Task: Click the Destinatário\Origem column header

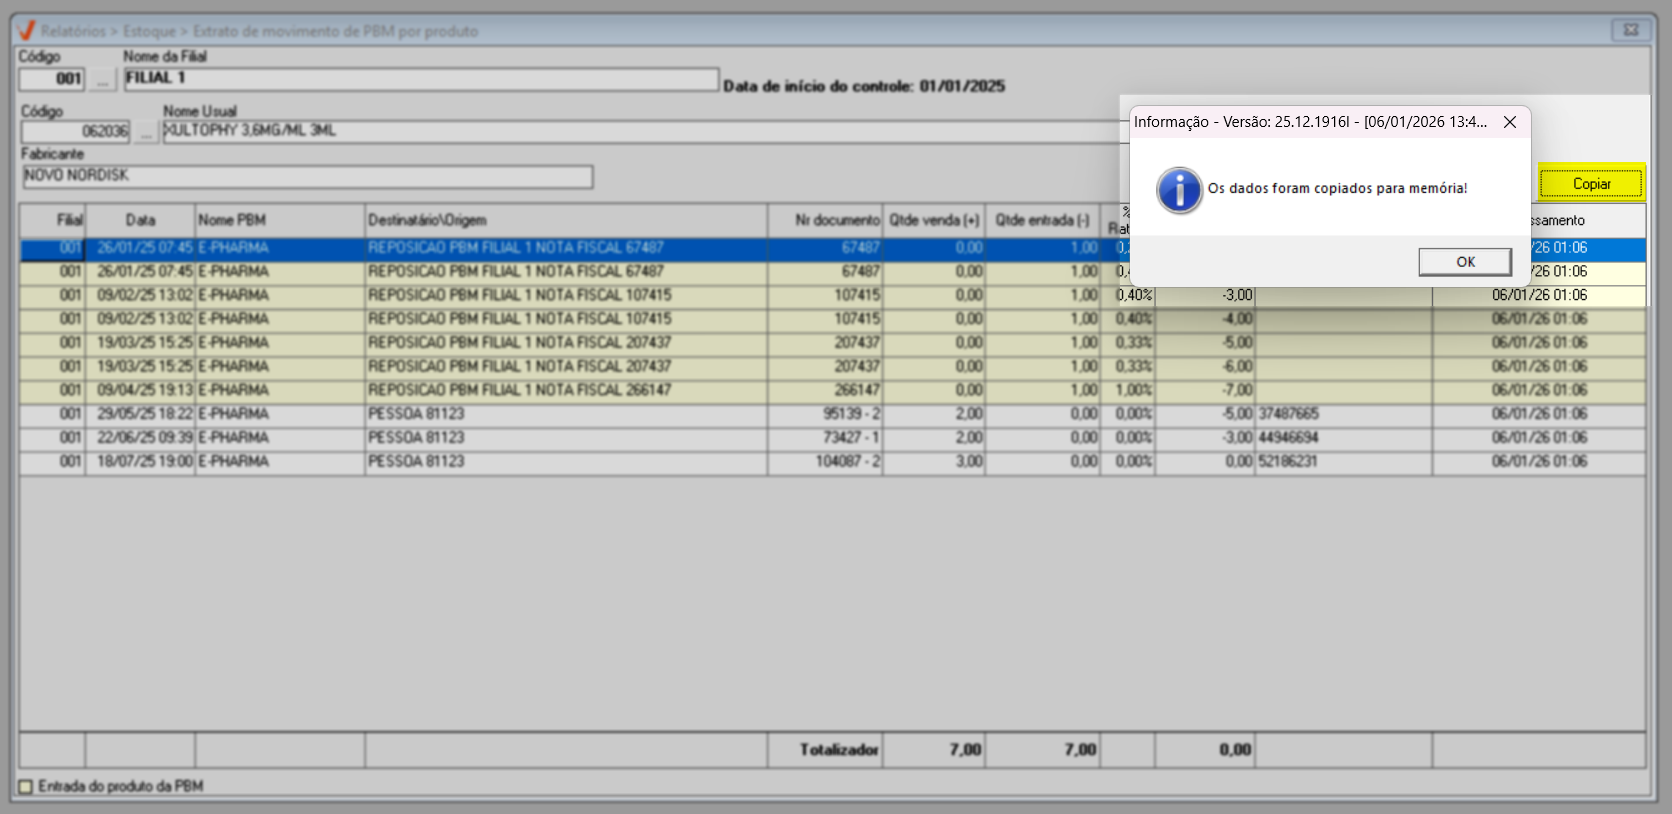Action: [565, 220]
